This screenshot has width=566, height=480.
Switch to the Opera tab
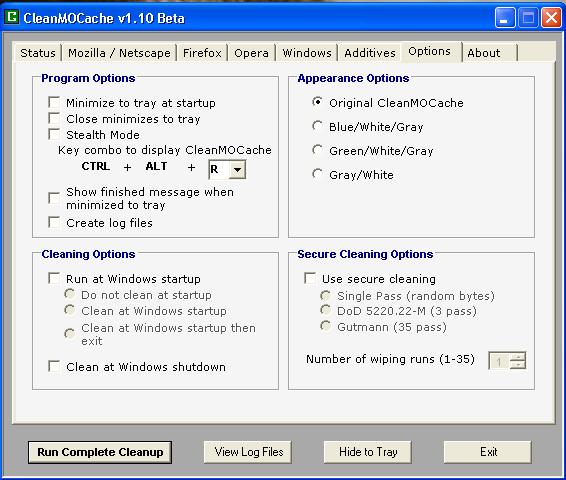tap(251, 53)
